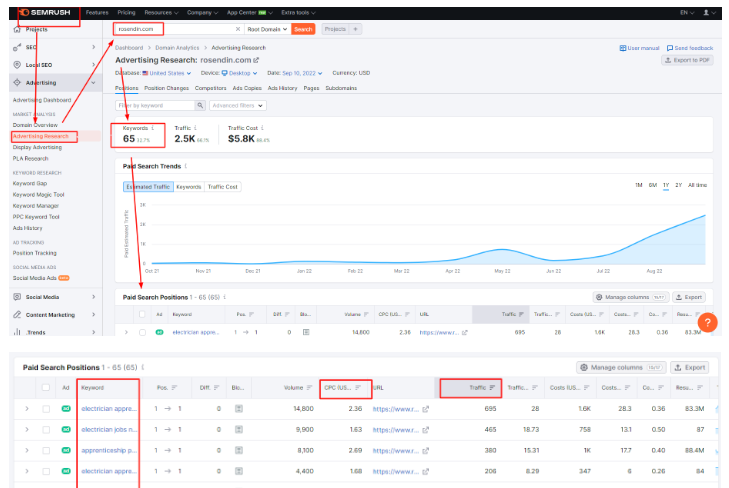Click the Social Media sidebar icon

tap(17, 297)
